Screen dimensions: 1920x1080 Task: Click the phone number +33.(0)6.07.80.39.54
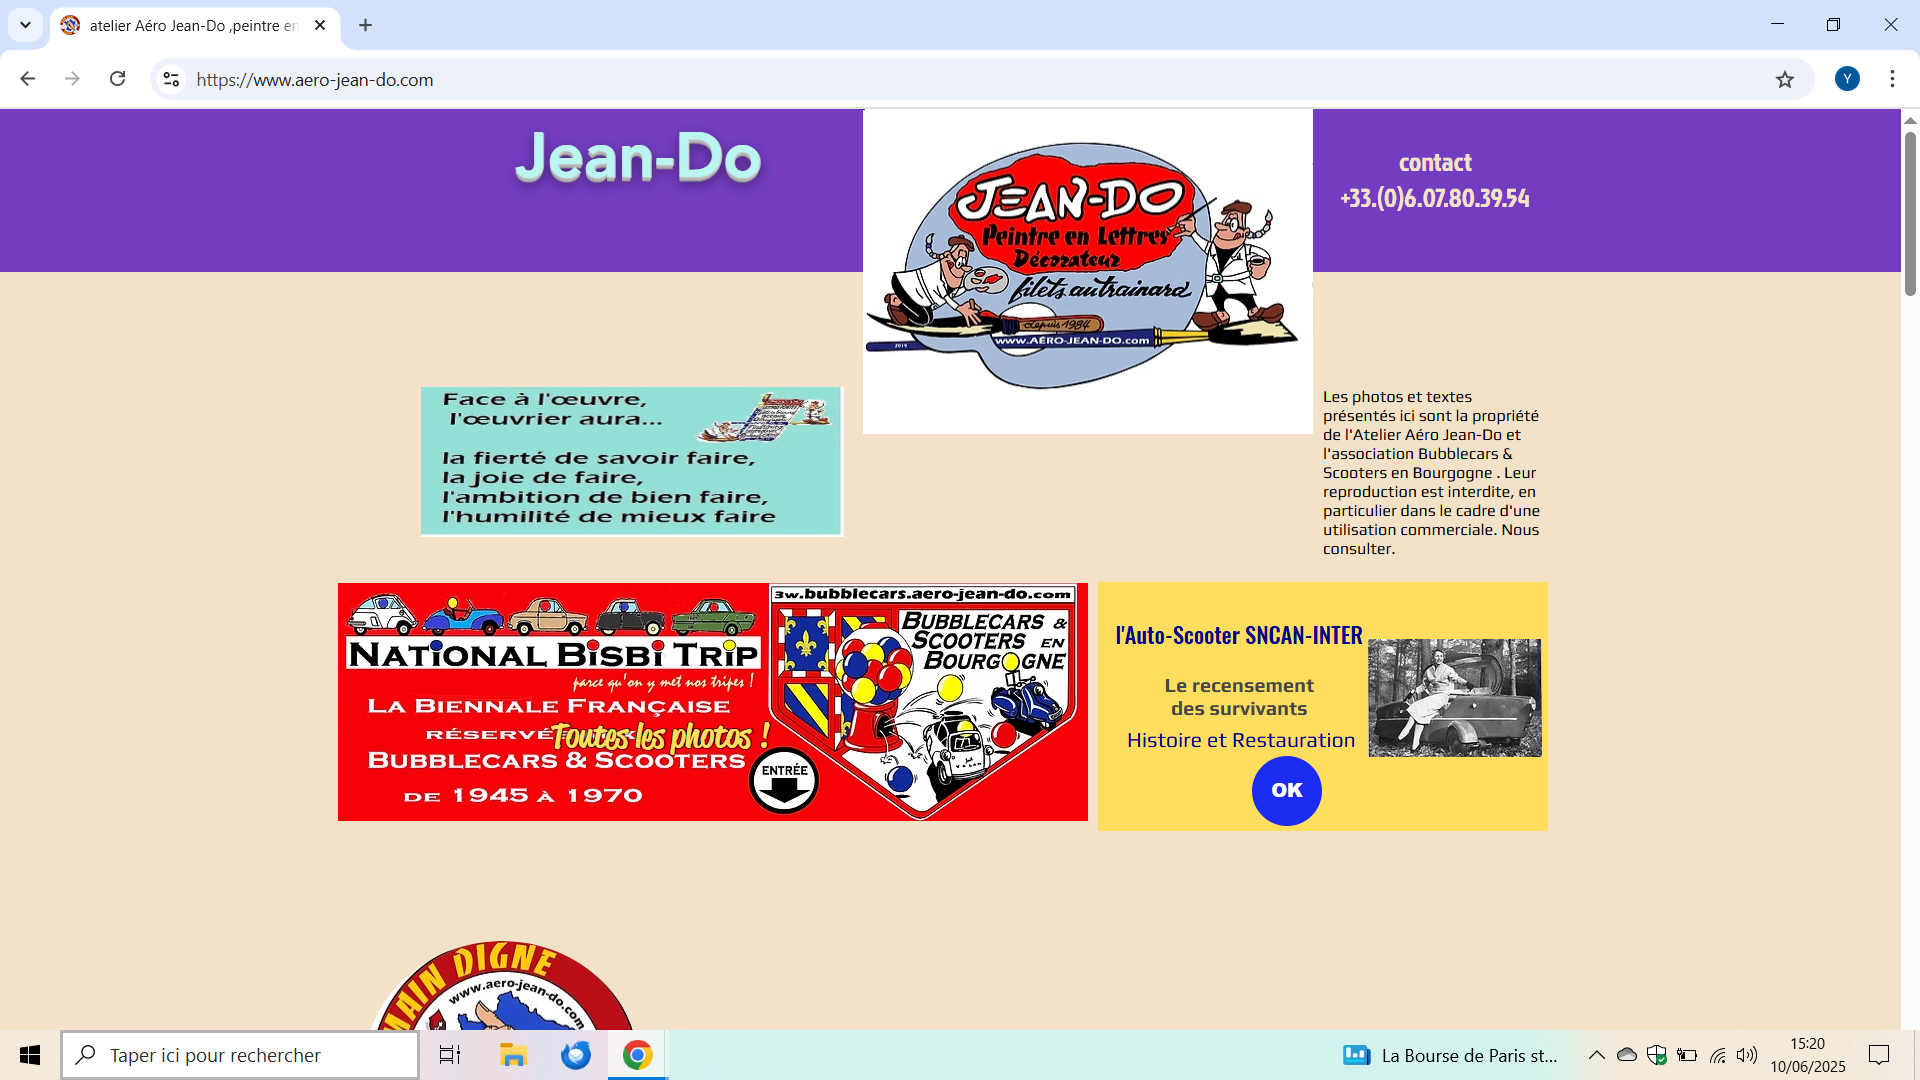(1435, 198)
